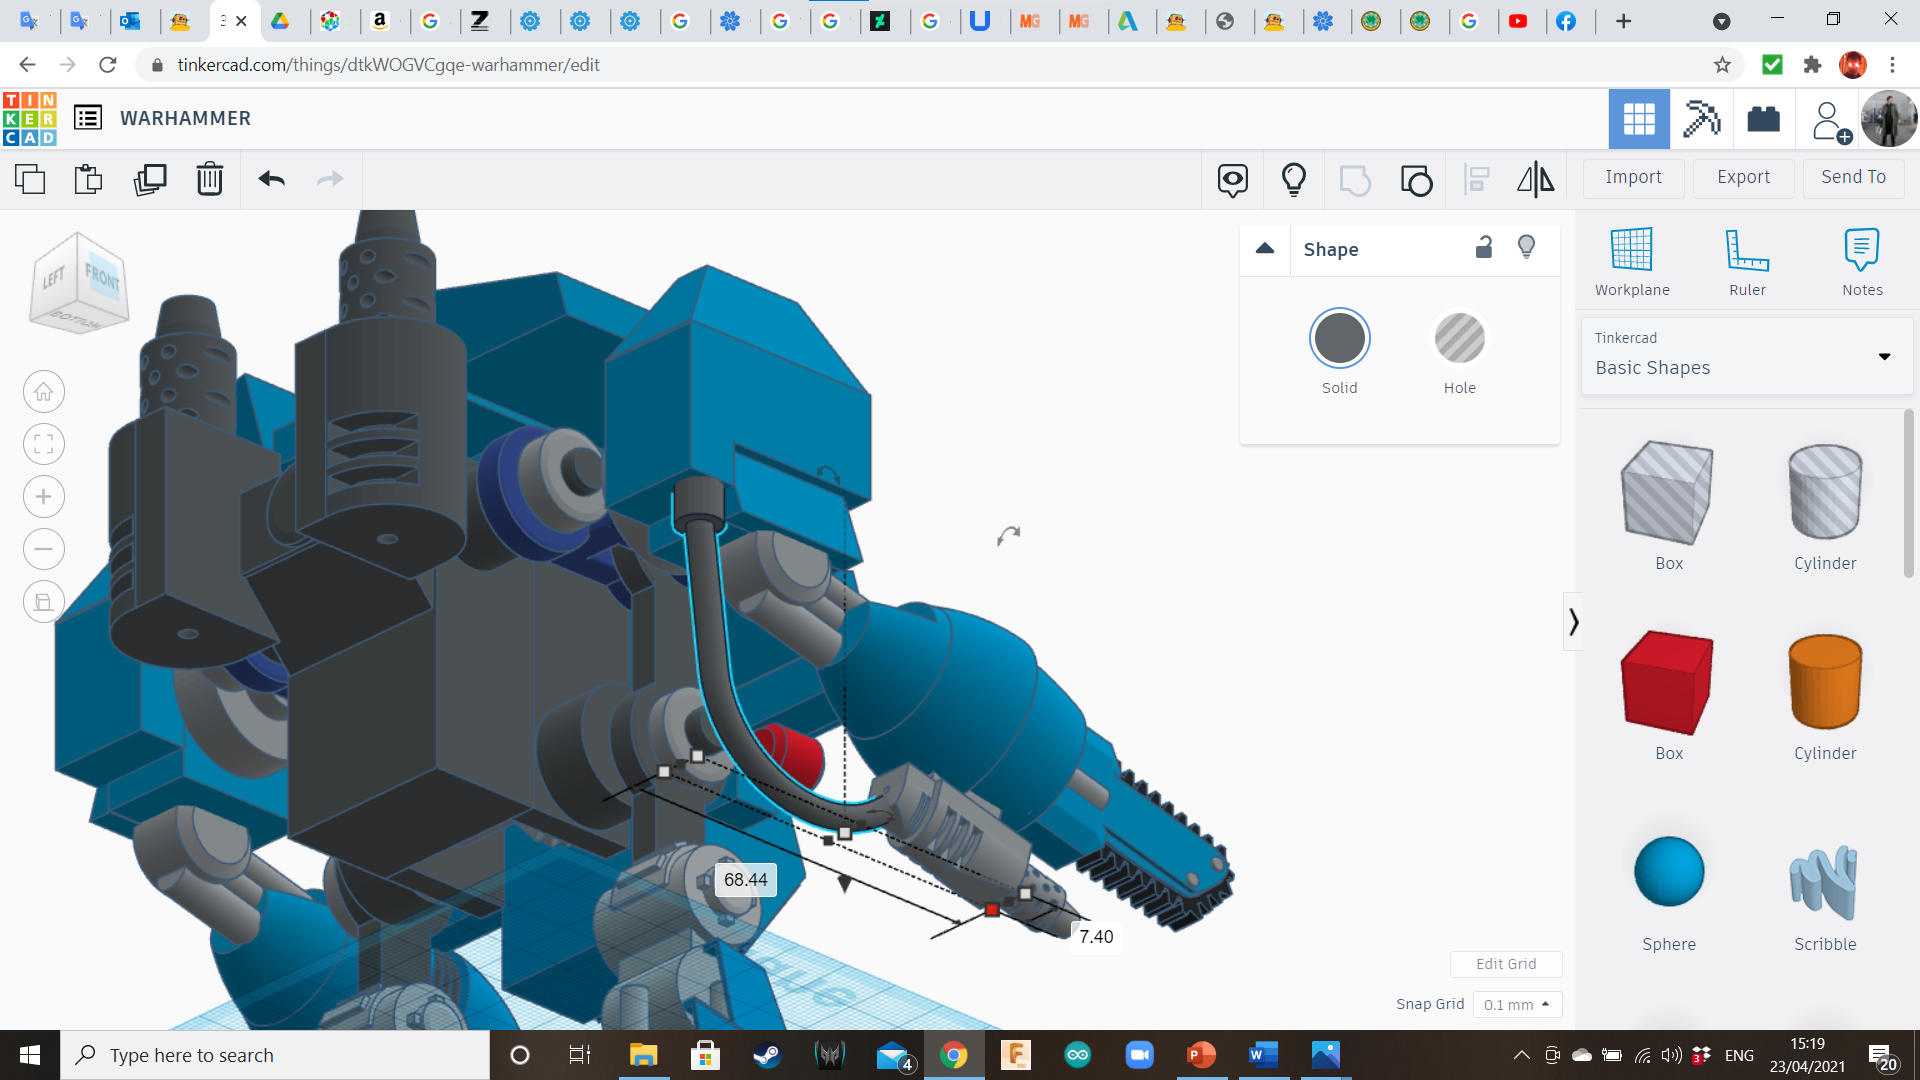Screen dimensions: 1920x1080
Task: Toggle shape visibility lightbulb in panel
Action: tap(1526, 248)
